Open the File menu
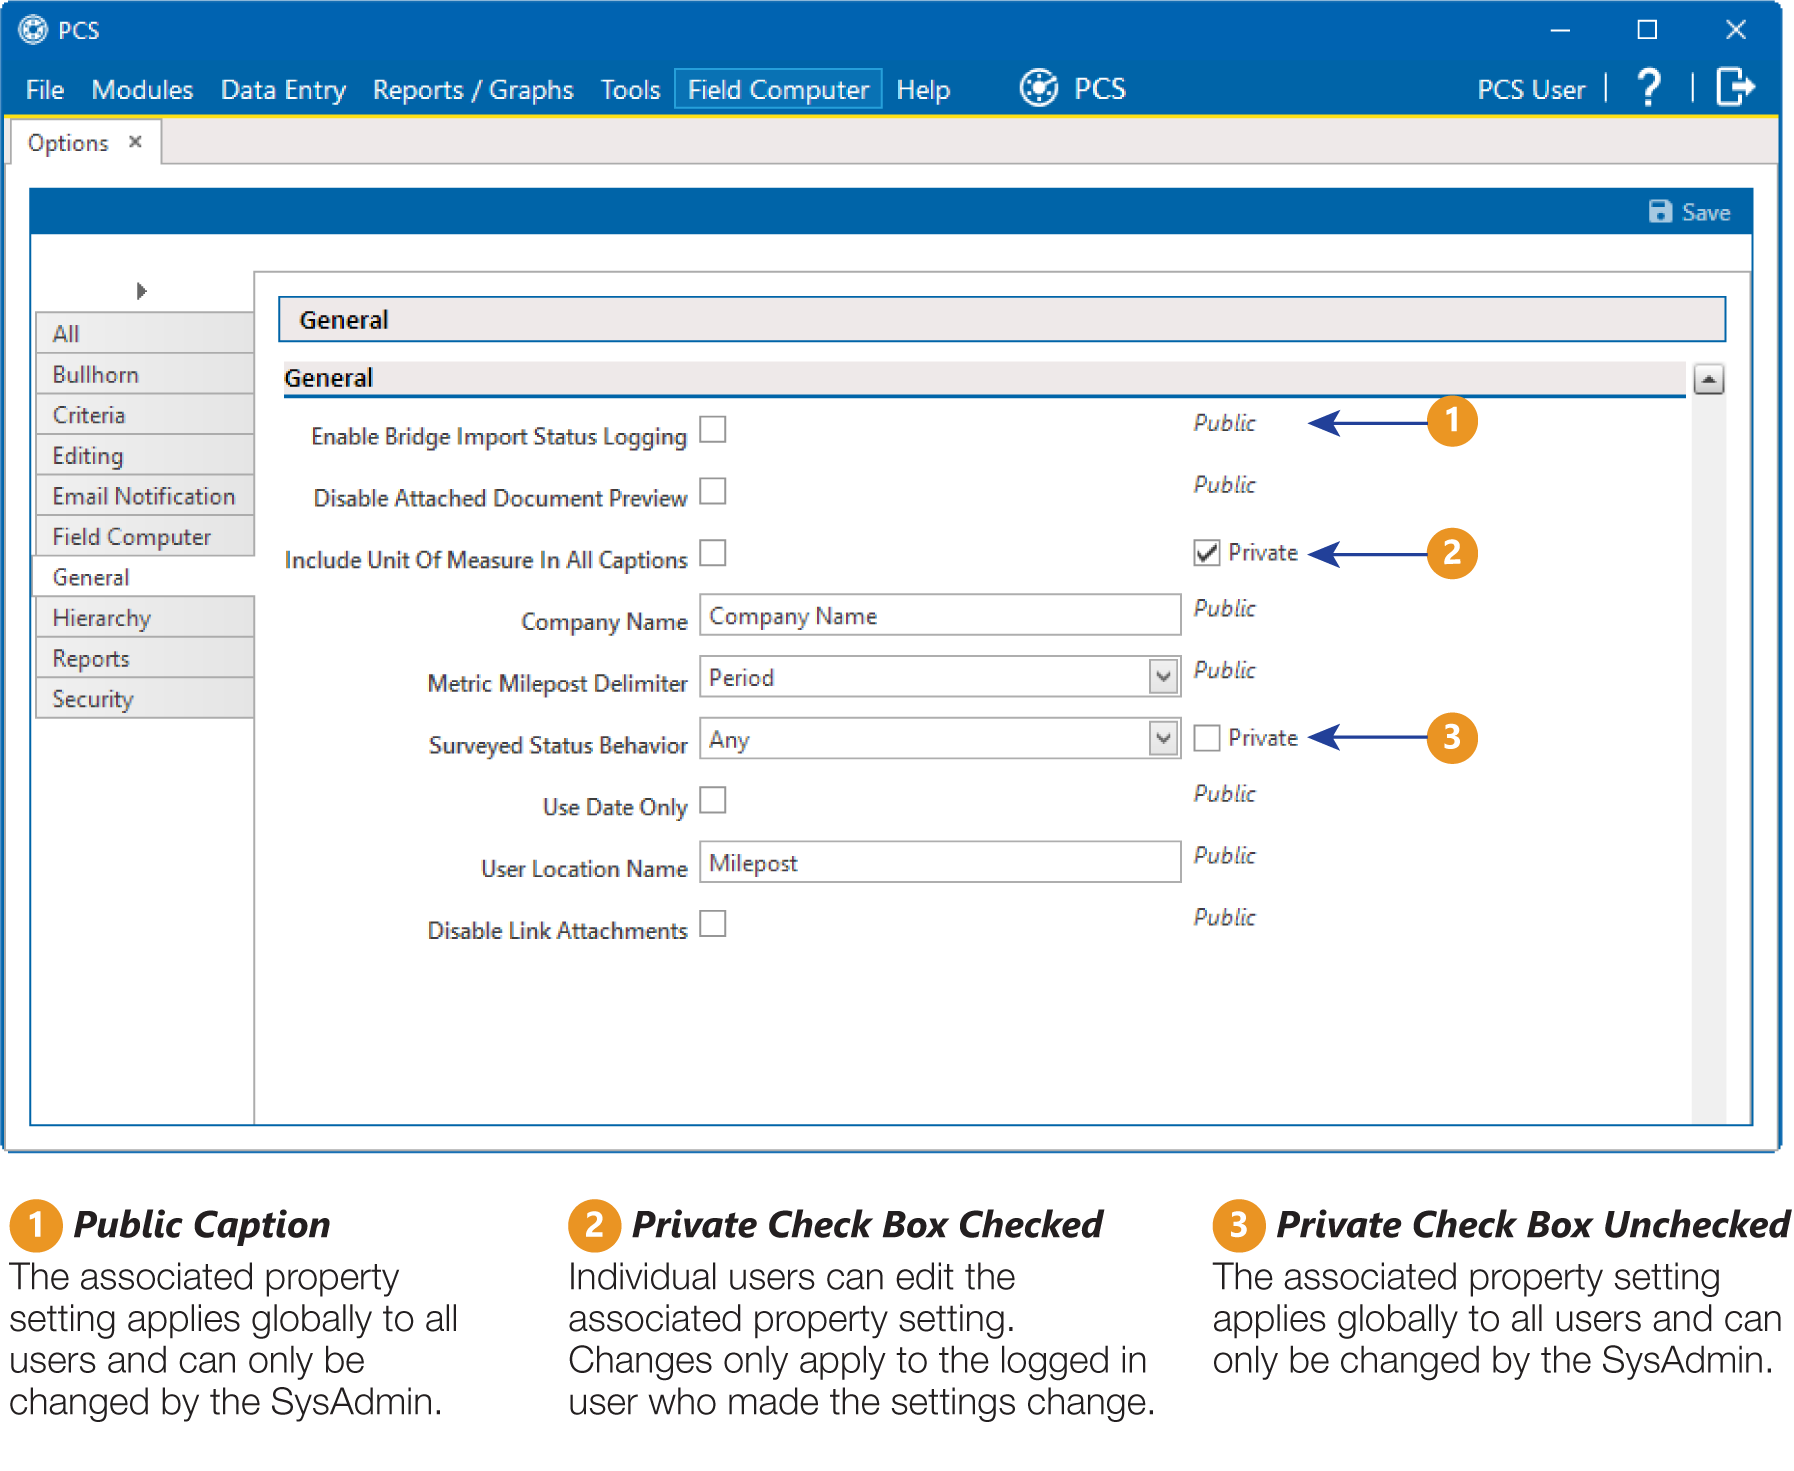This screenshot has height=1471, width=1794. click(45, 90)
